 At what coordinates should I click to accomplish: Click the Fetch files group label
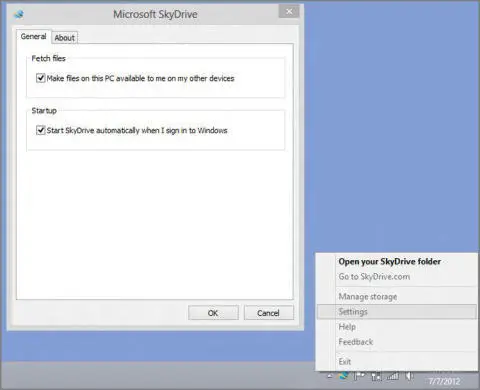pos(48,58)
